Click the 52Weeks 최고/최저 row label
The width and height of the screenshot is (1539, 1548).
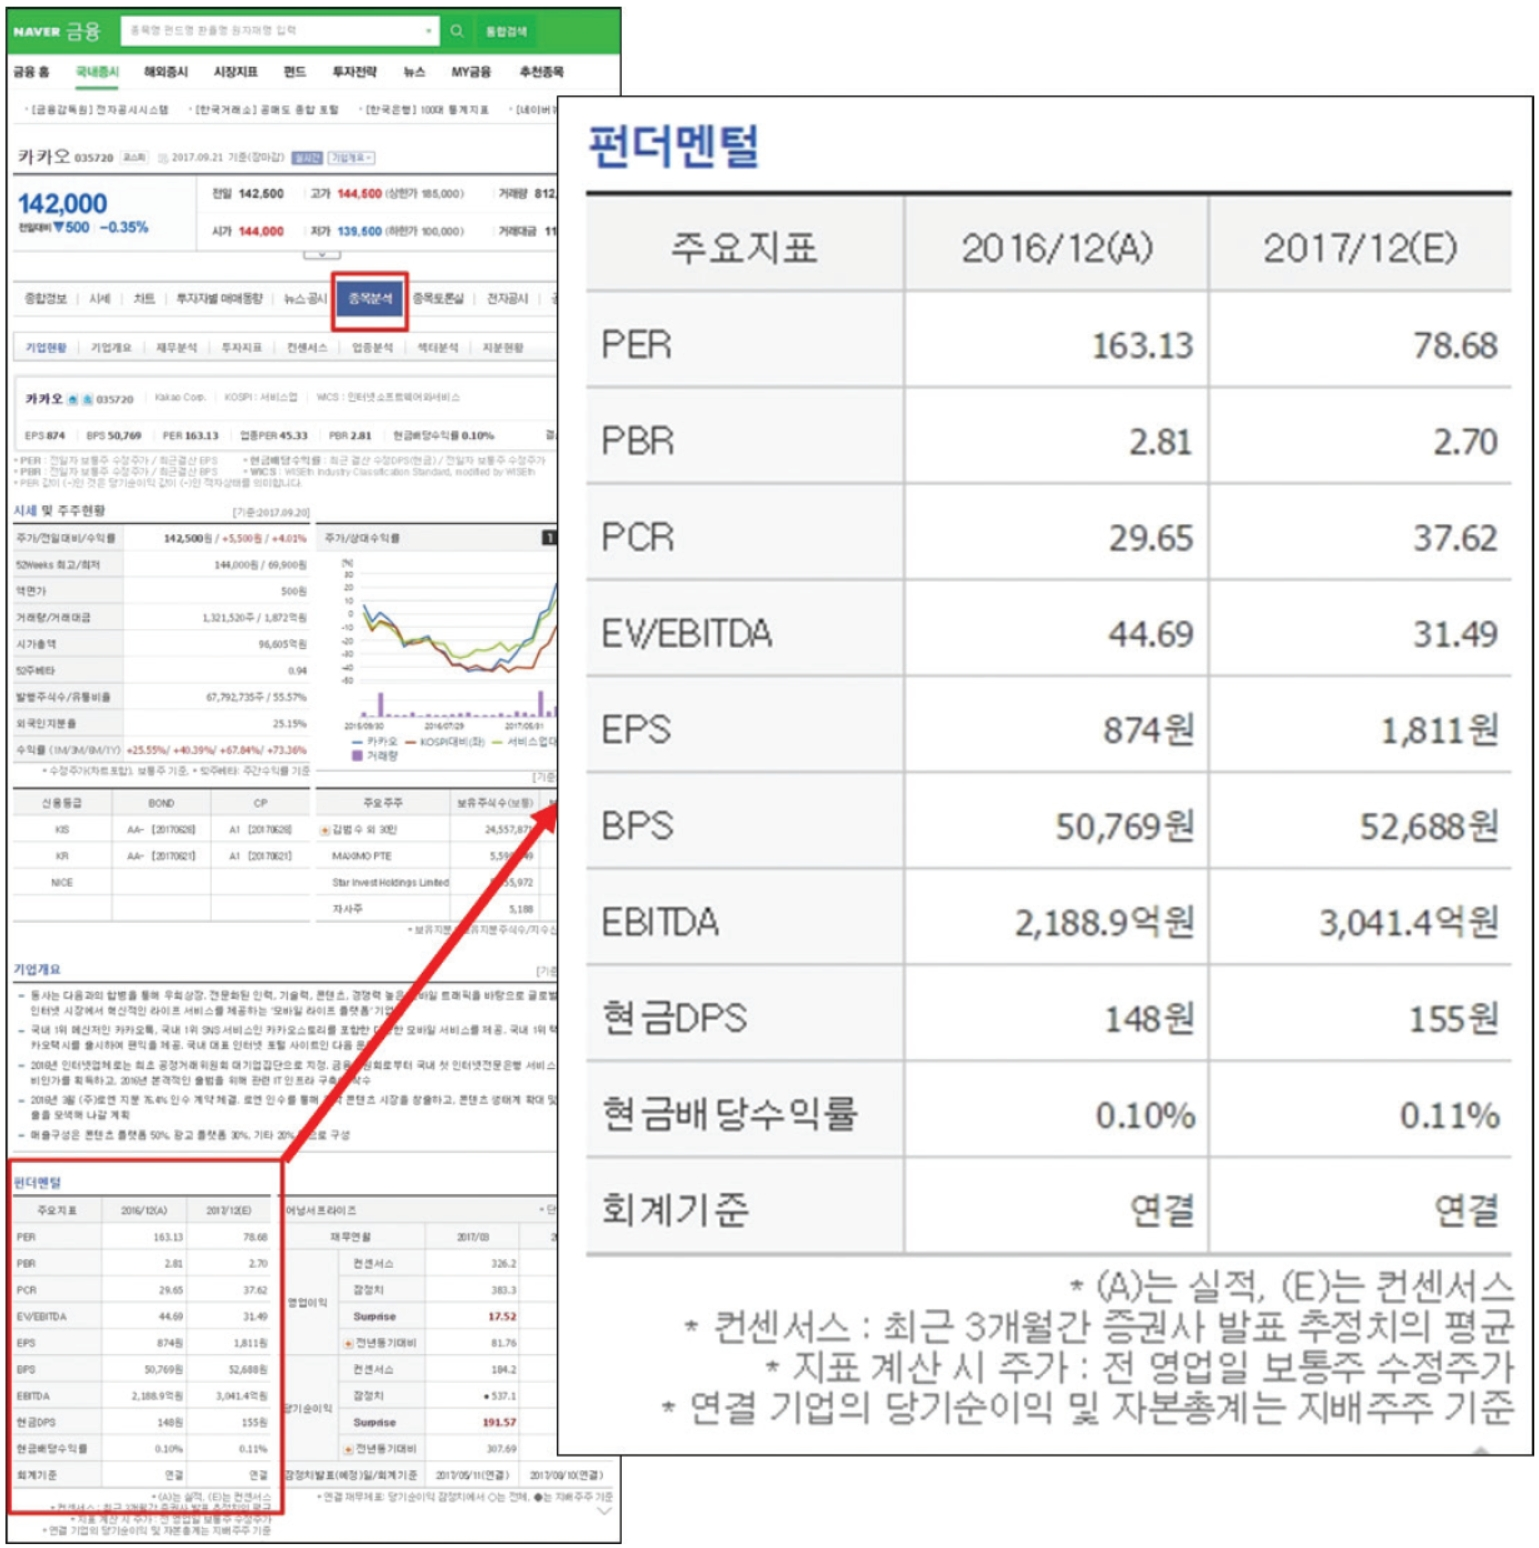(x=57, y=566)
